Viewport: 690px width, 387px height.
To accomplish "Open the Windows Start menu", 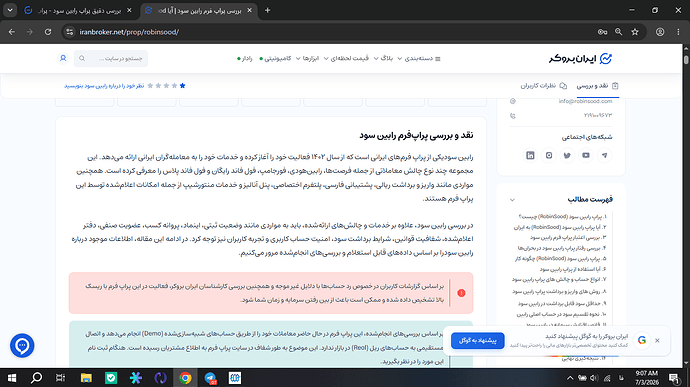I will coord(12,378).
